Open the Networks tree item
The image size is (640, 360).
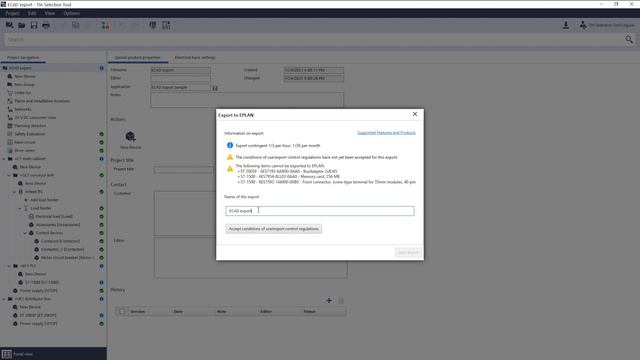coord(22,109)
